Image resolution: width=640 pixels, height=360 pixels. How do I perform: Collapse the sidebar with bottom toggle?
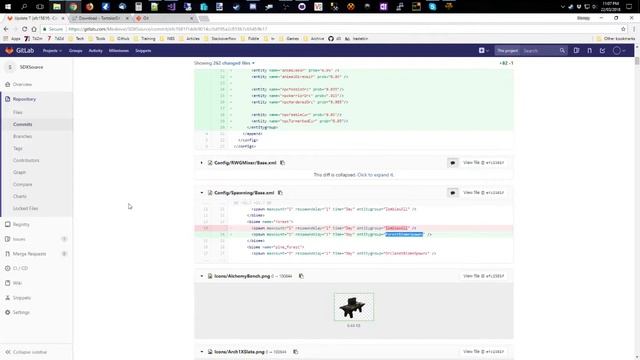pyautogui.click(x=26, y=352)
